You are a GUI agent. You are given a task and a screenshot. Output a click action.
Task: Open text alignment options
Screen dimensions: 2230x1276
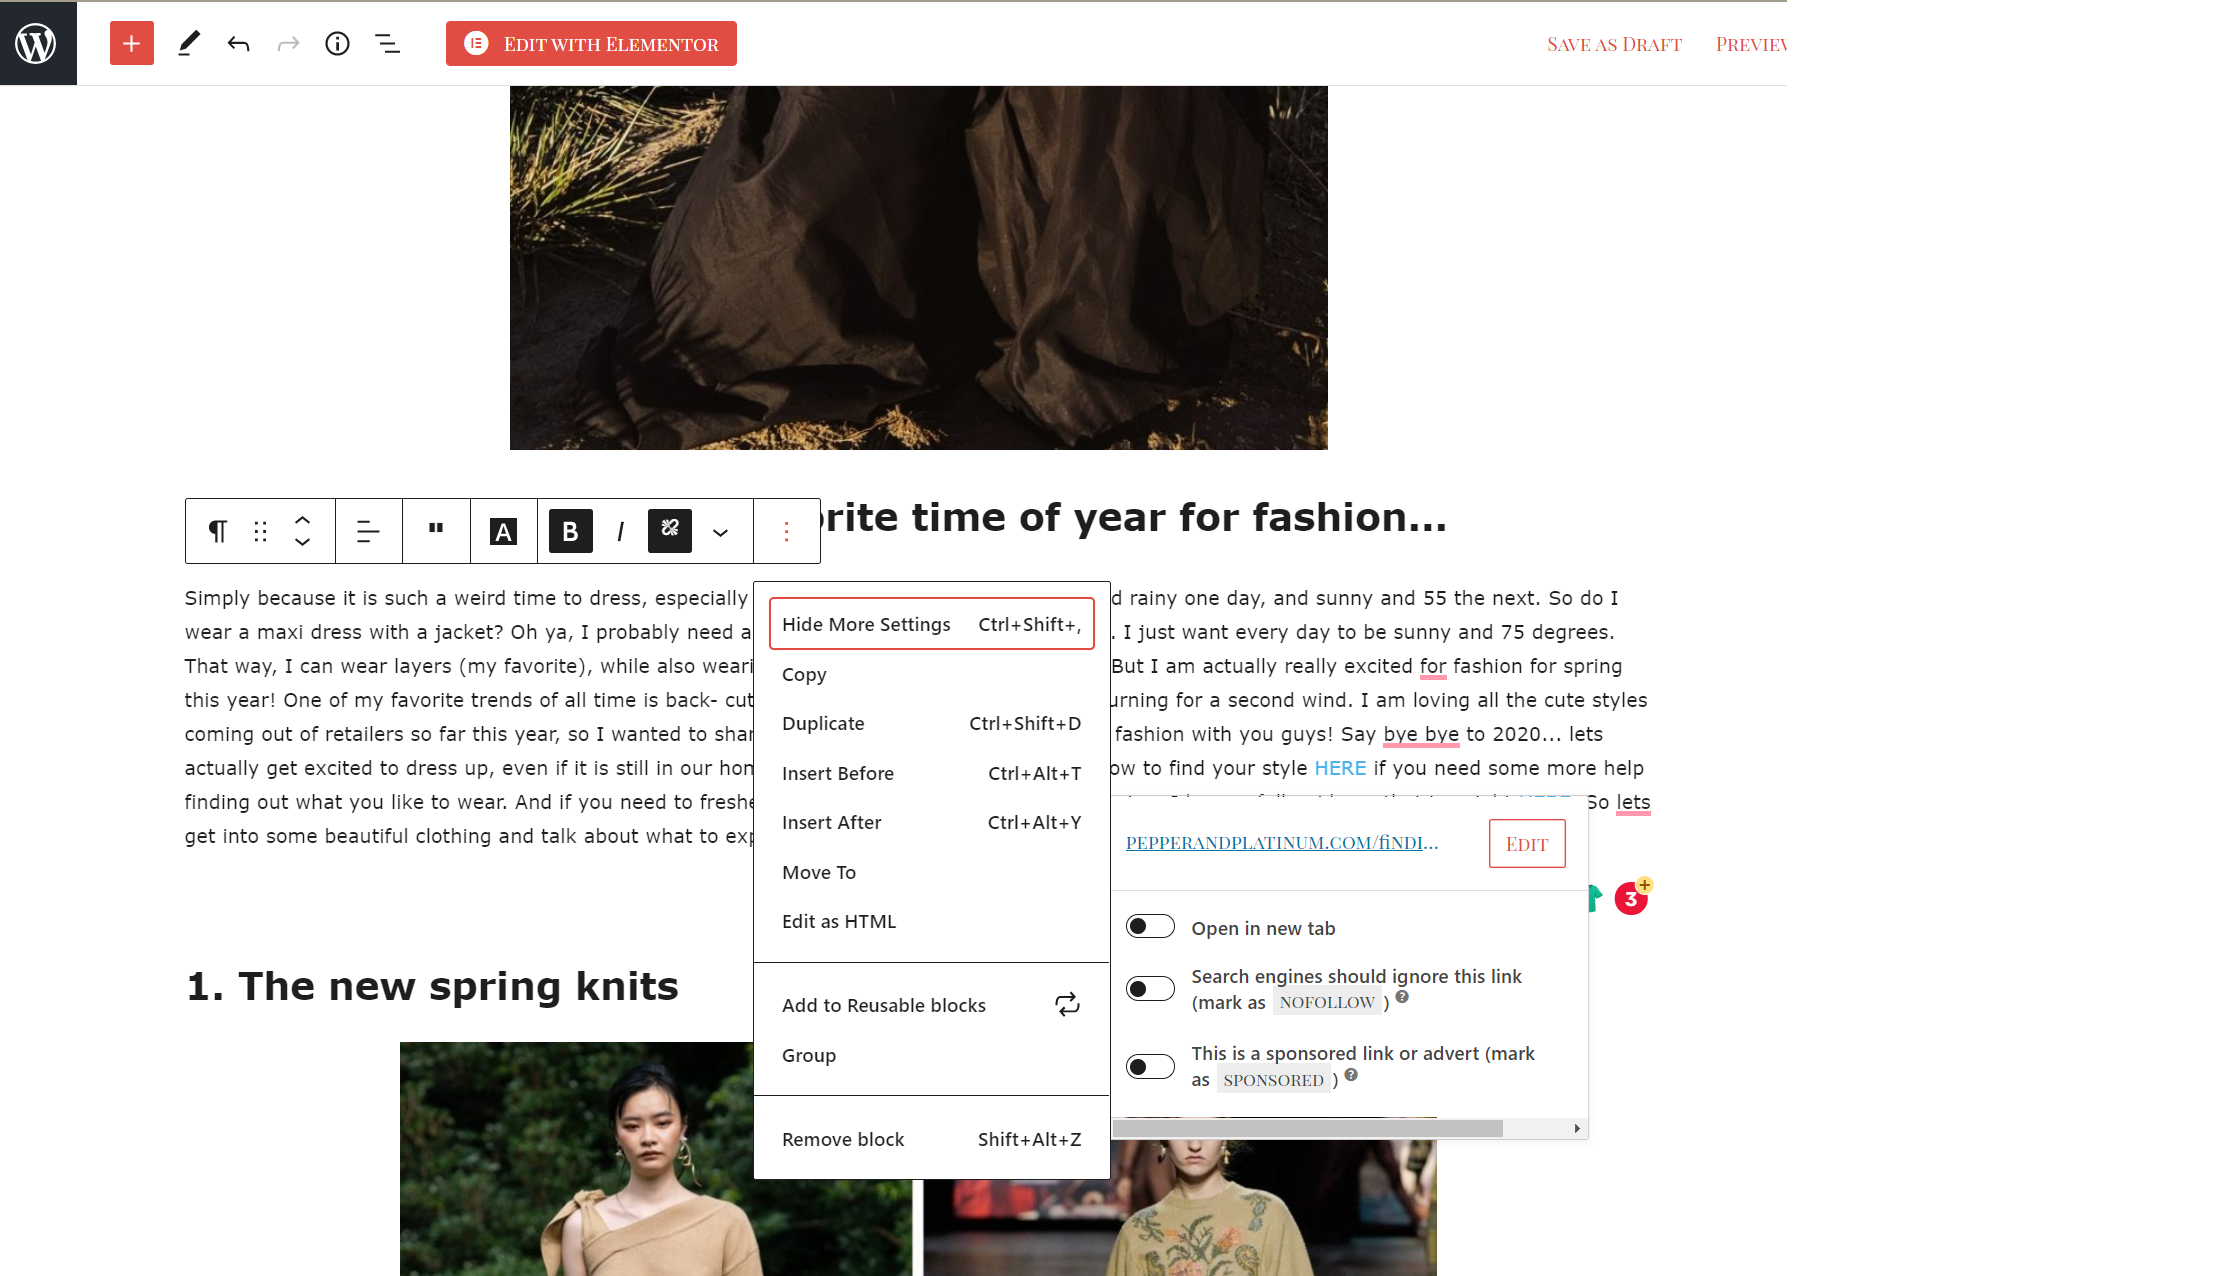click(x=368, y=531)
